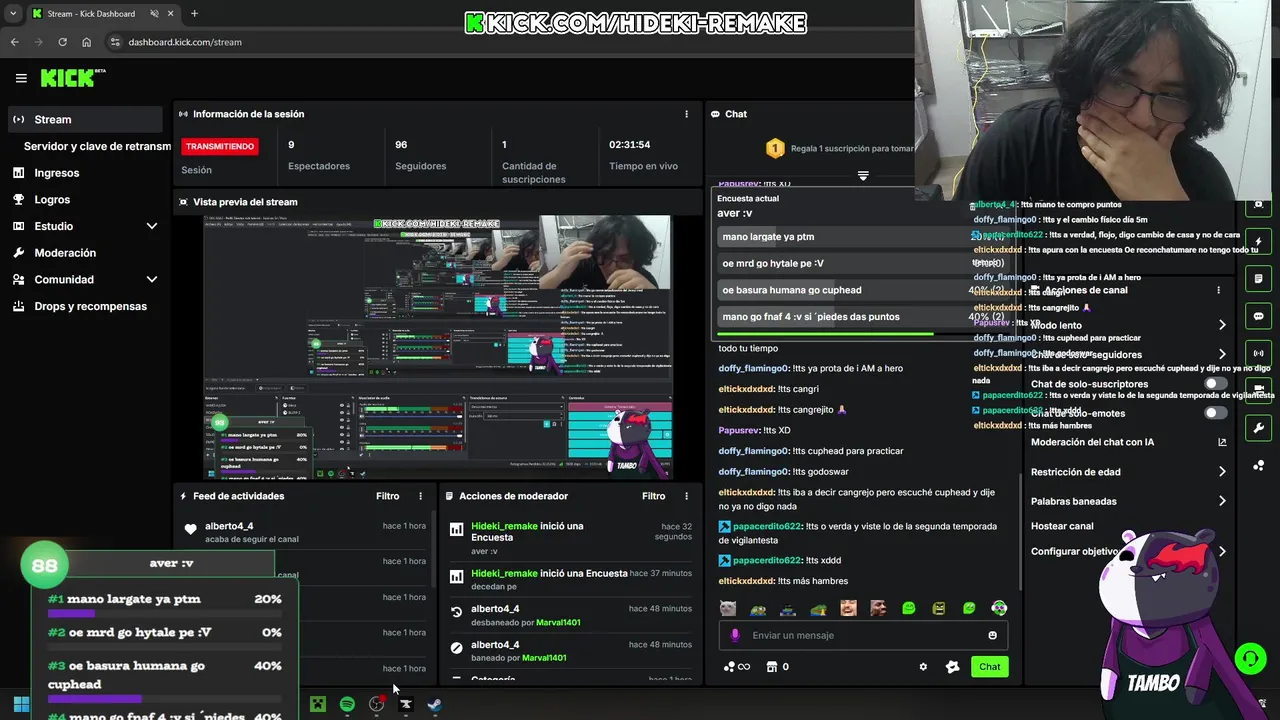Viewport: 1280px width, 720px height.
Task: Toggle Chat de solo-suscriptores switch
Action: (x=1215, y=384)
